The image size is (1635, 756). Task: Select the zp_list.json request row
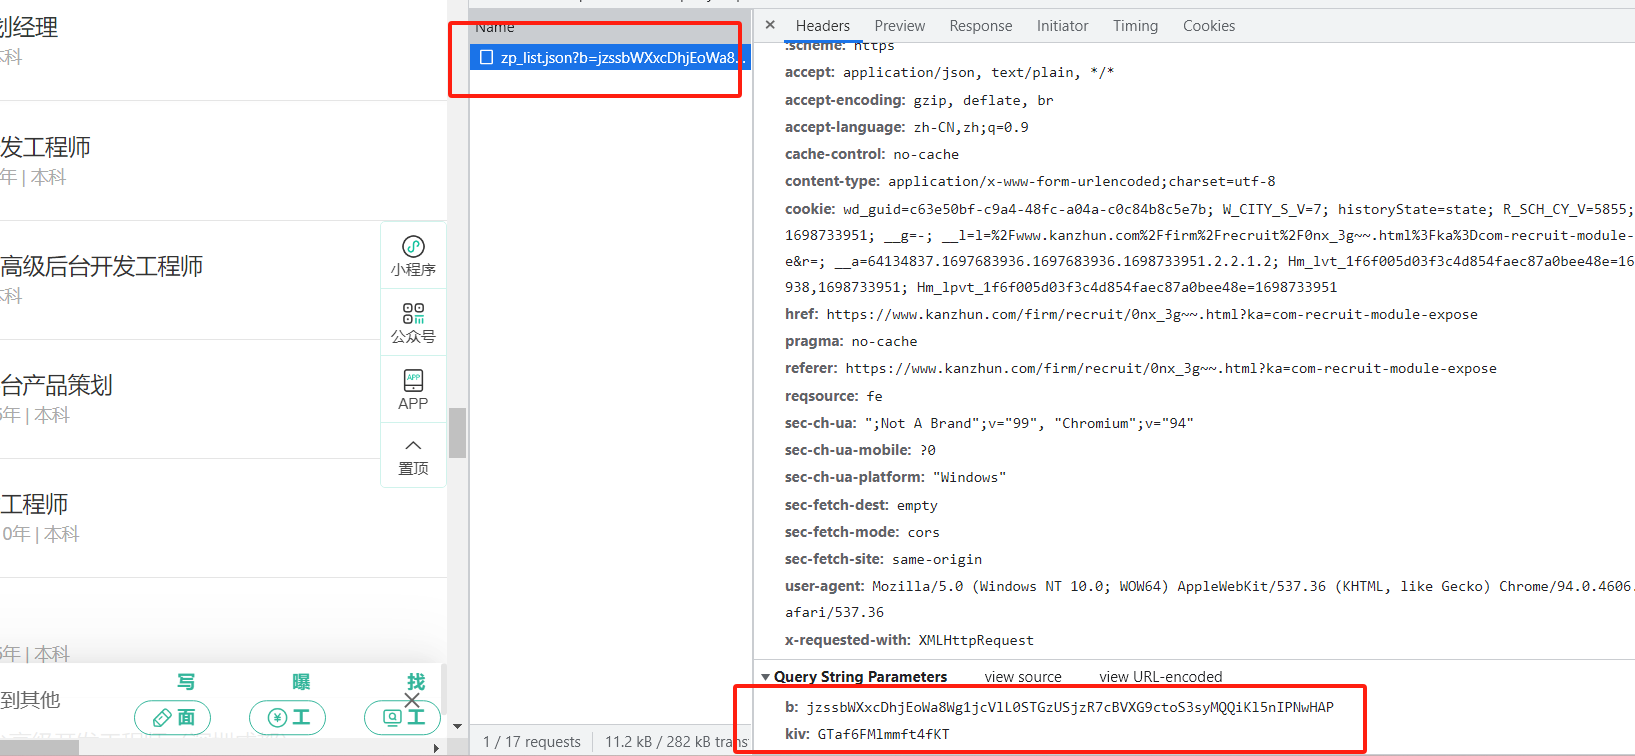coord(610,57)
